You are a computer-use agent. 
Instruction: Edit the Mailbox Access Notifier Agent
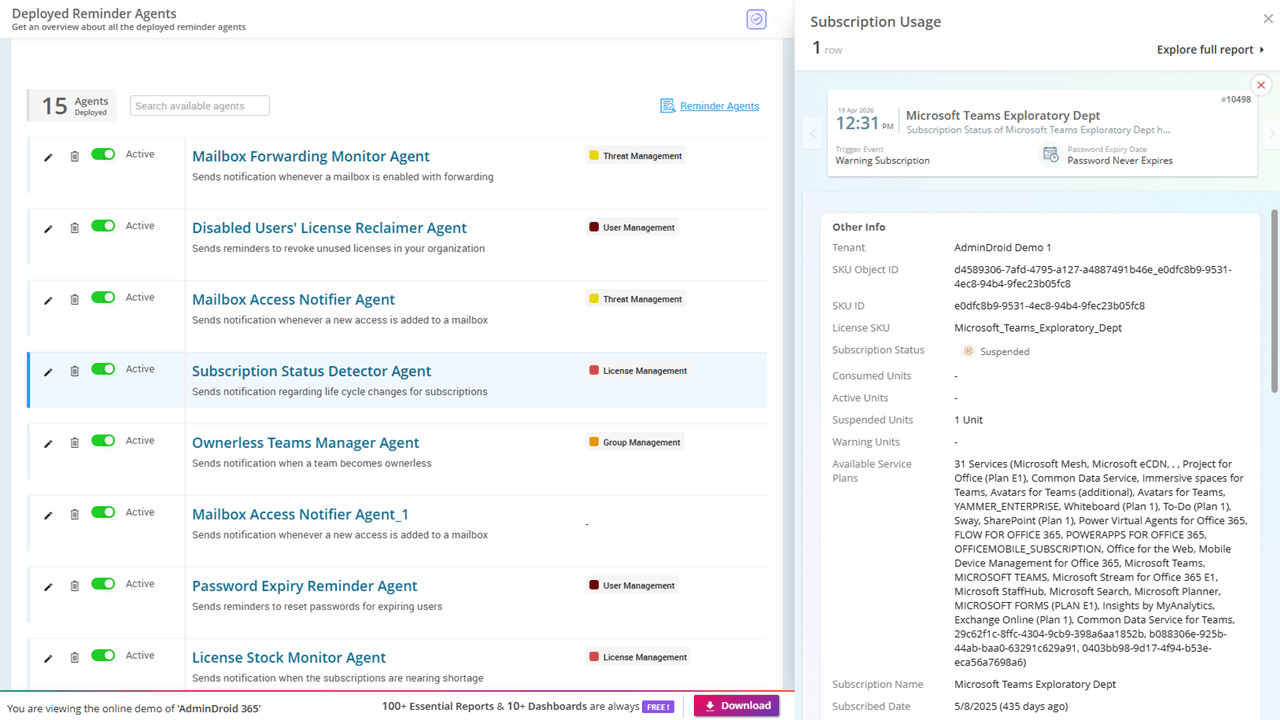pos(48,300)
